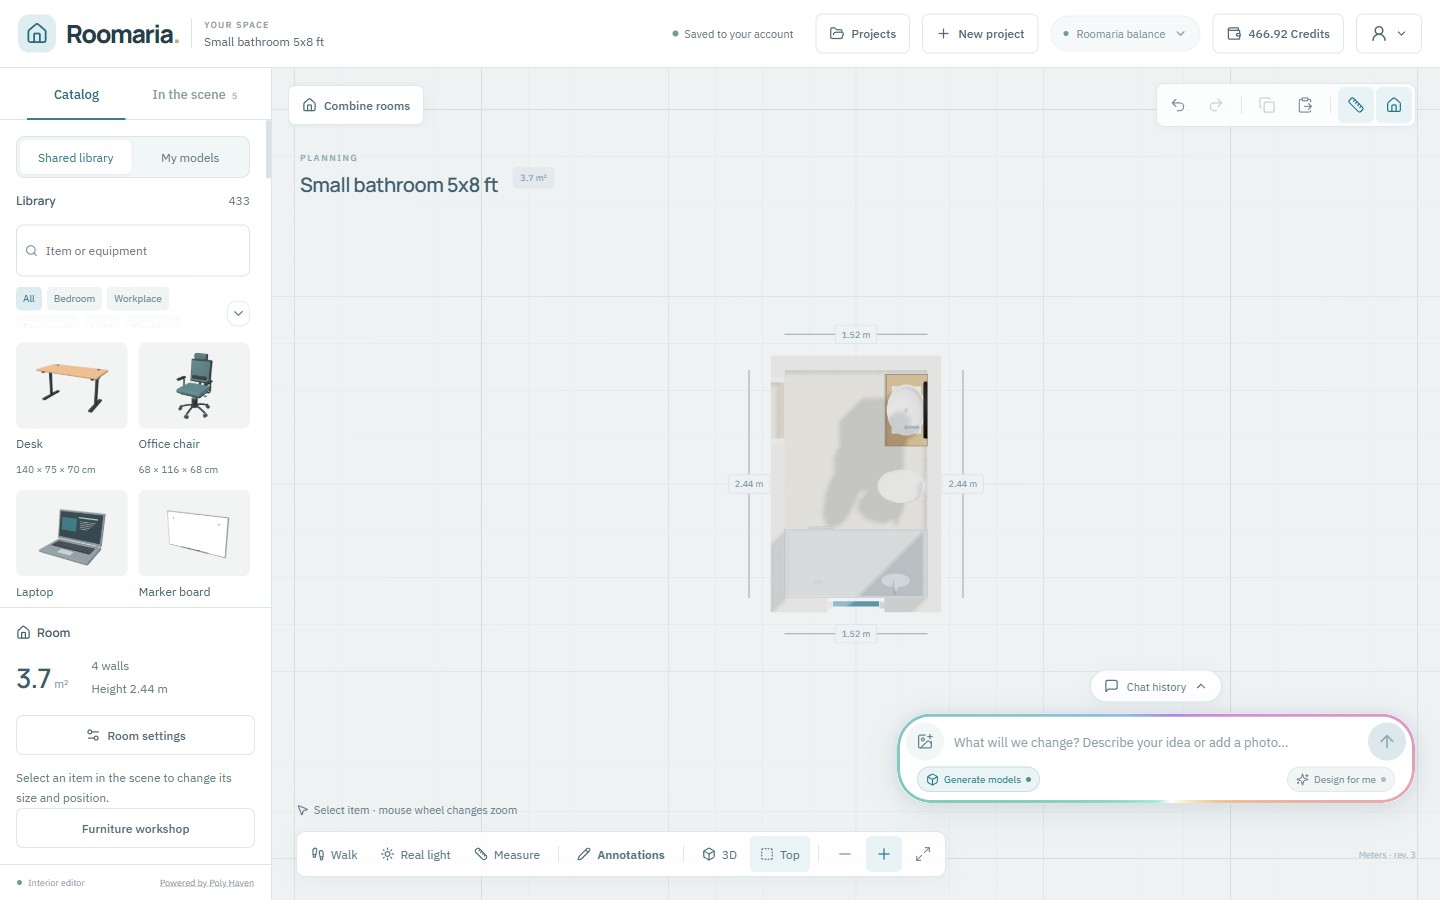The image size is (1440, 900).
Task: Filter catalog by Bedroom
Action: (x=74, y=299)
